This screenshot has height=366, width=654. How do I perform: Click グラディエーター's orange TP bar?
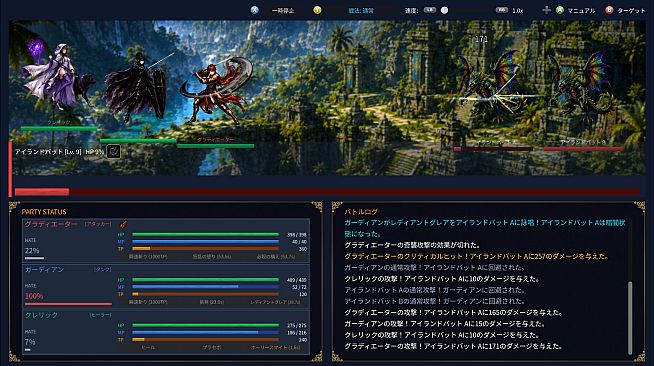coord(205,248)
